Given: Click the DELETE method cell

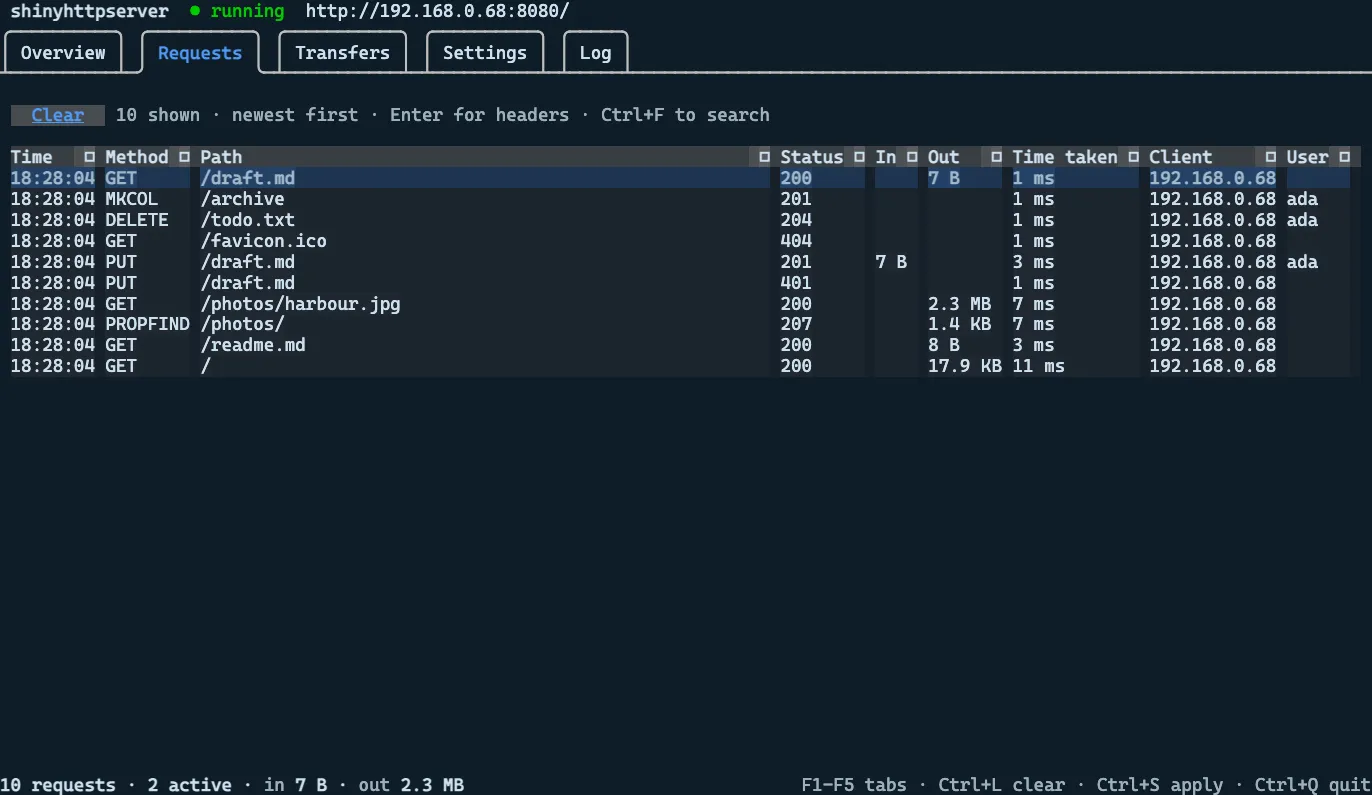Looking at the screenshot, I should (x=137, y=220).
